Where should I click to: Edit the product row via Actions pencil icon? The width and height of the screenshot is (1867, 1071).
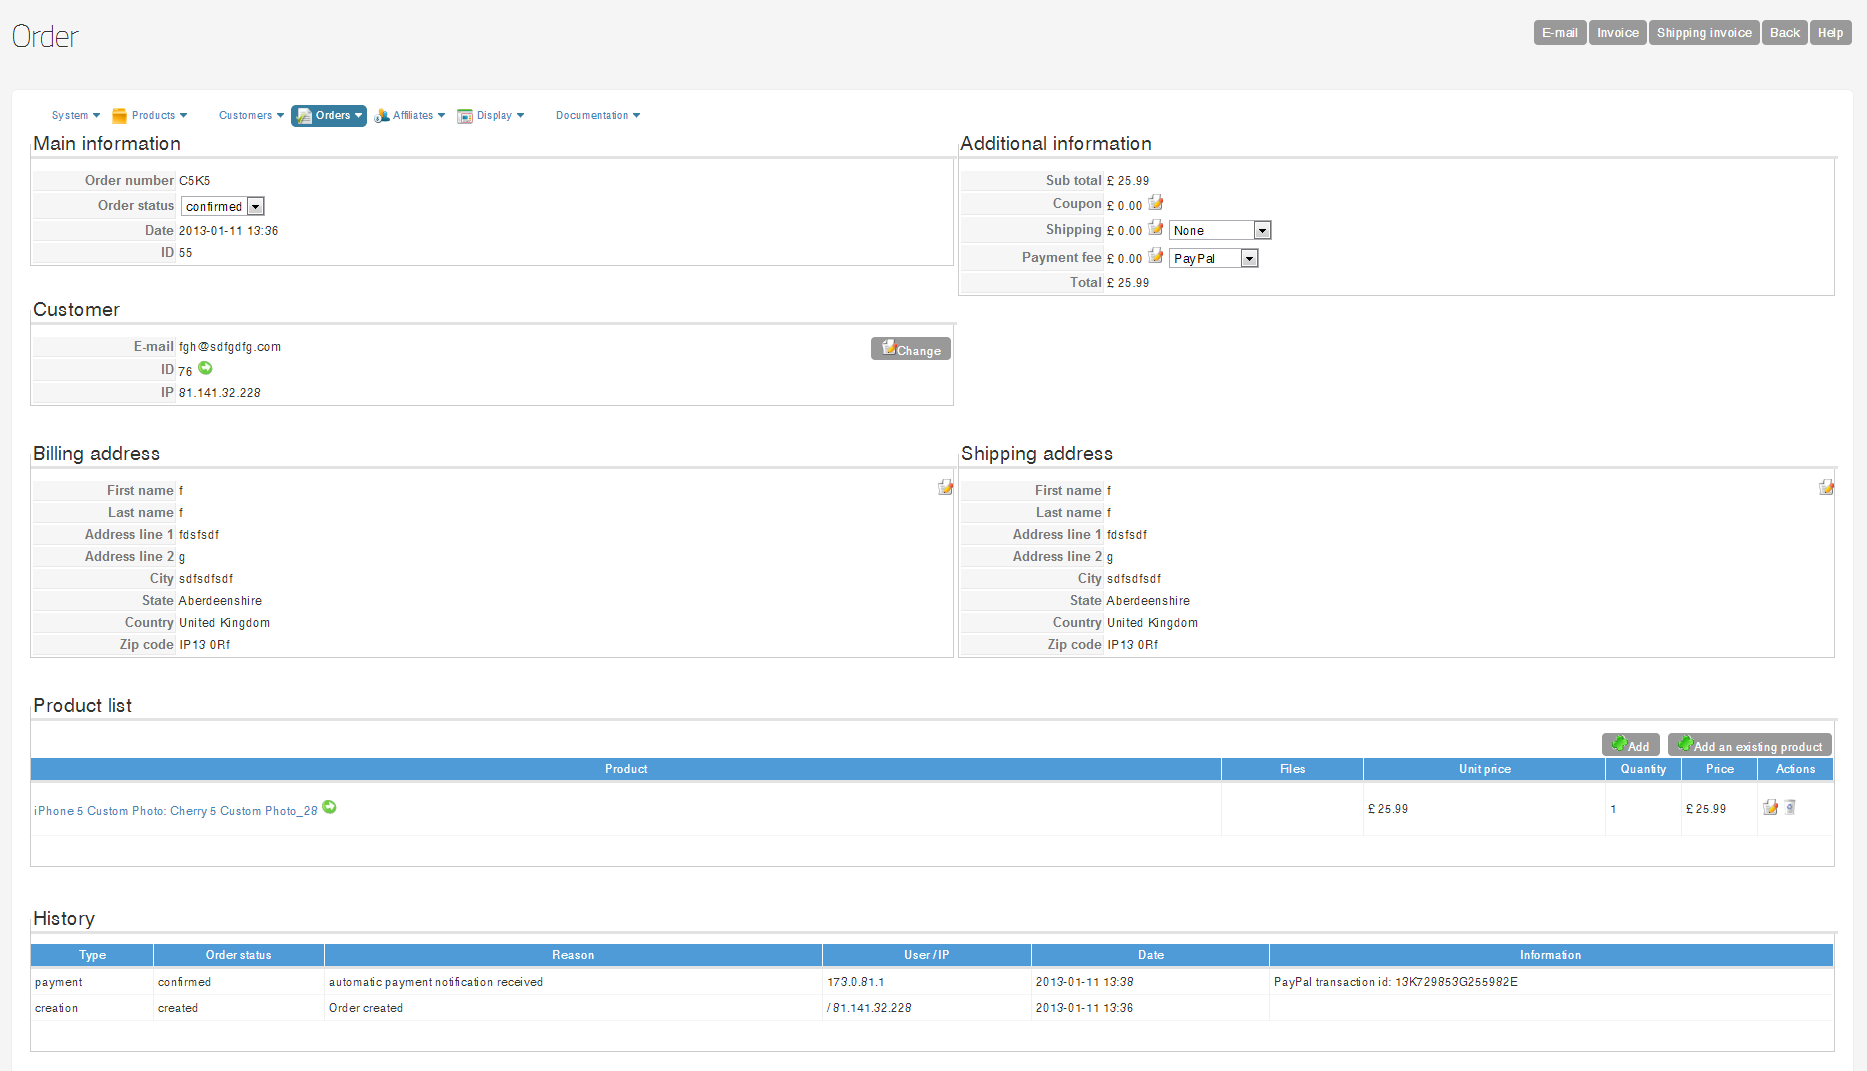click(x=1770, y=808)
